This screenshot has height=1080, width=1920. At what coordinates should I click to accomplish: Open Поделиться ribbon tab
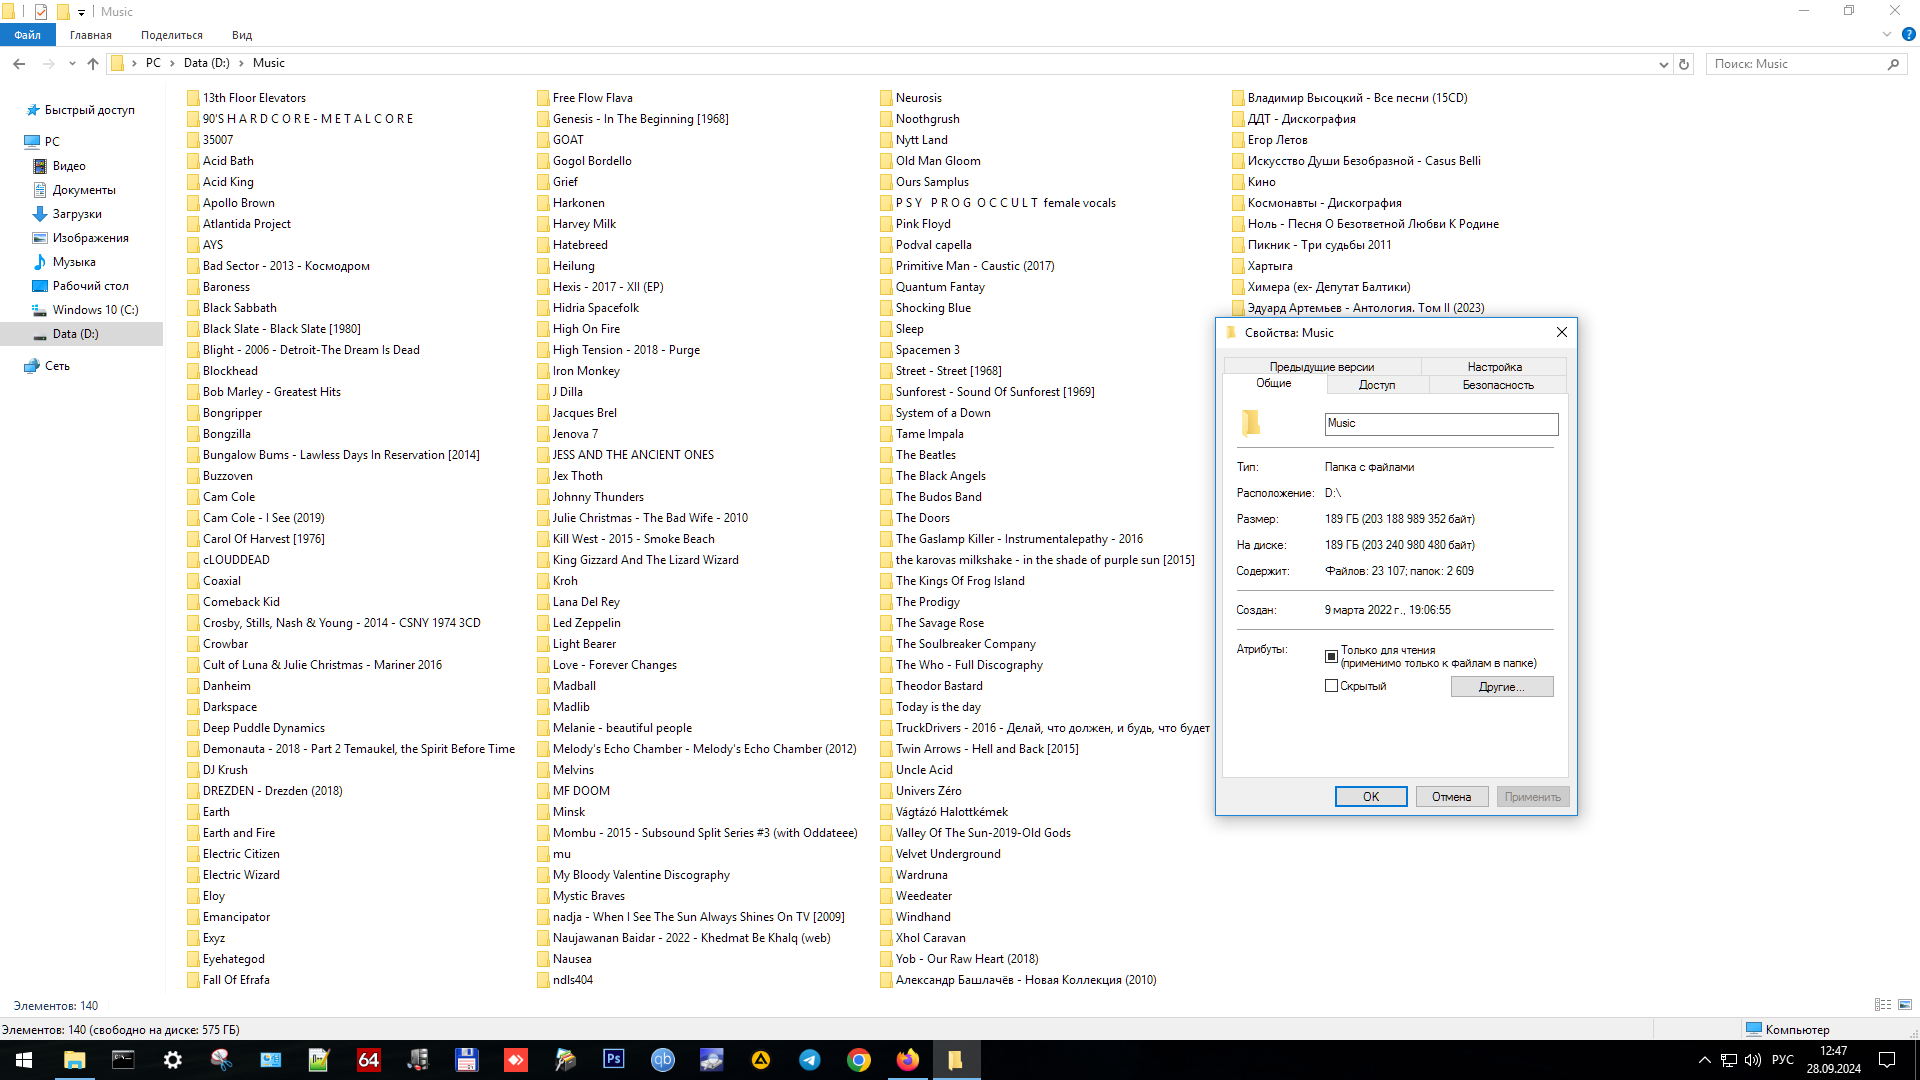172,35
